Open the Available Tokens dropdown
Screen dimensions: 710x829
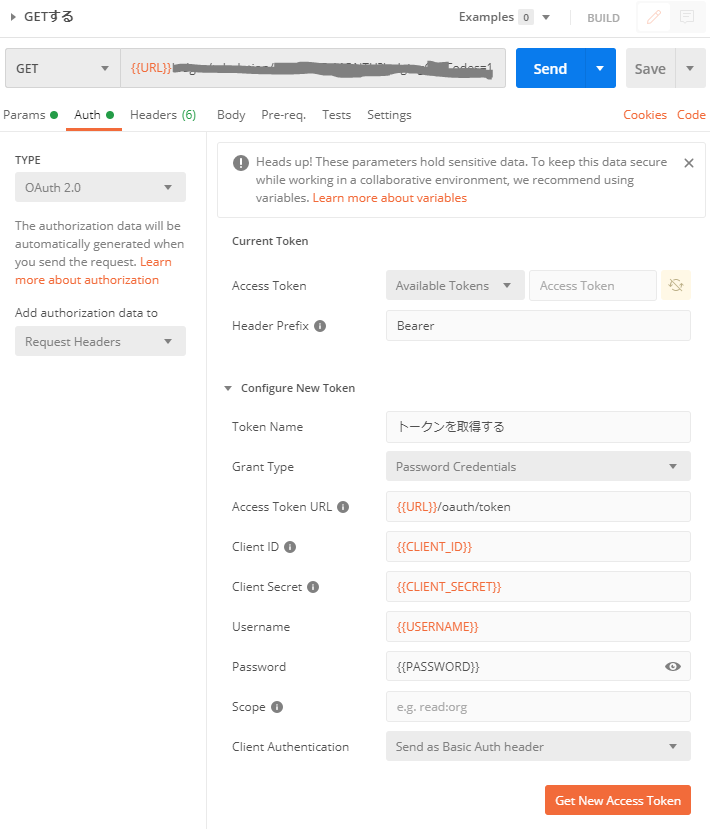455,285
